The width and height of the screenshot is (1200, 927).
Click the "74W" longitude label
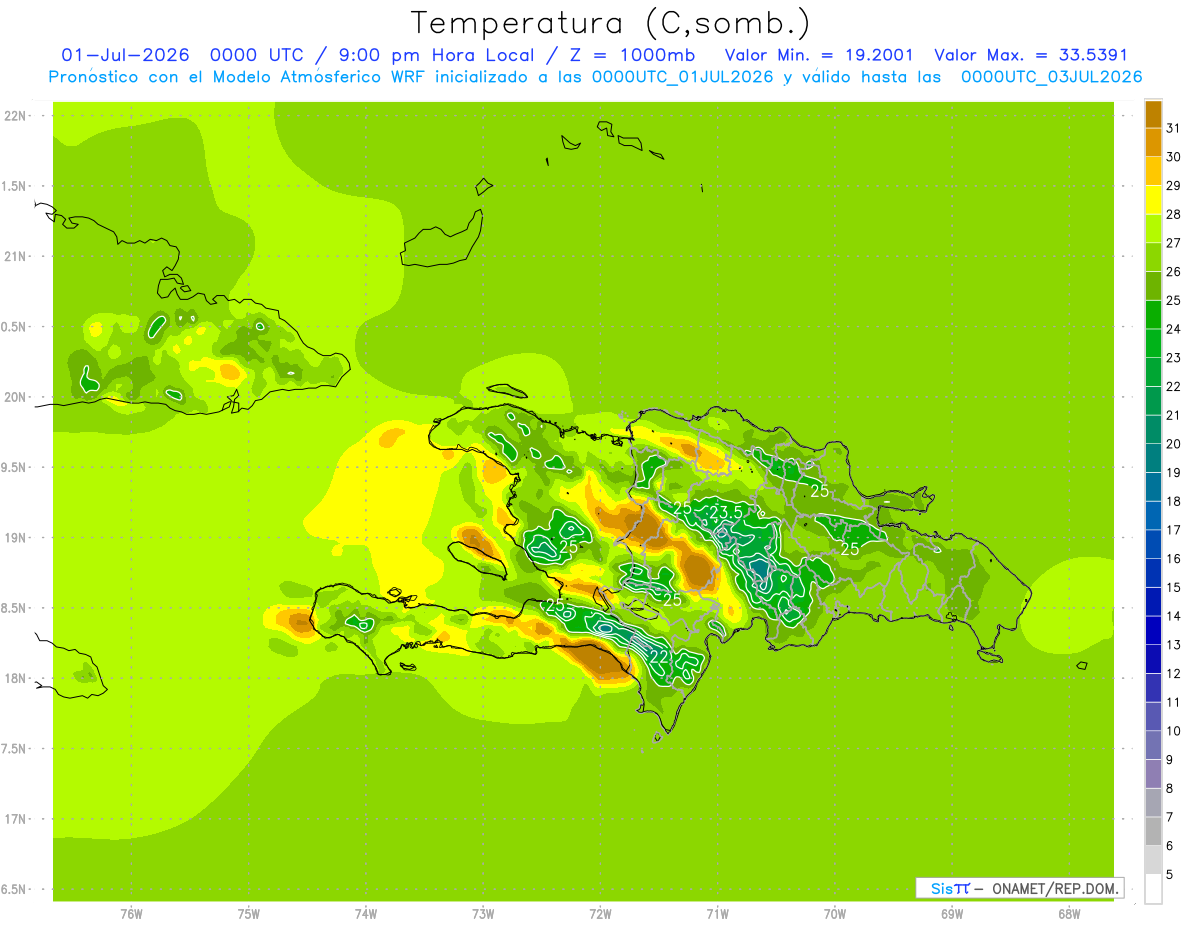click(366, 913)
